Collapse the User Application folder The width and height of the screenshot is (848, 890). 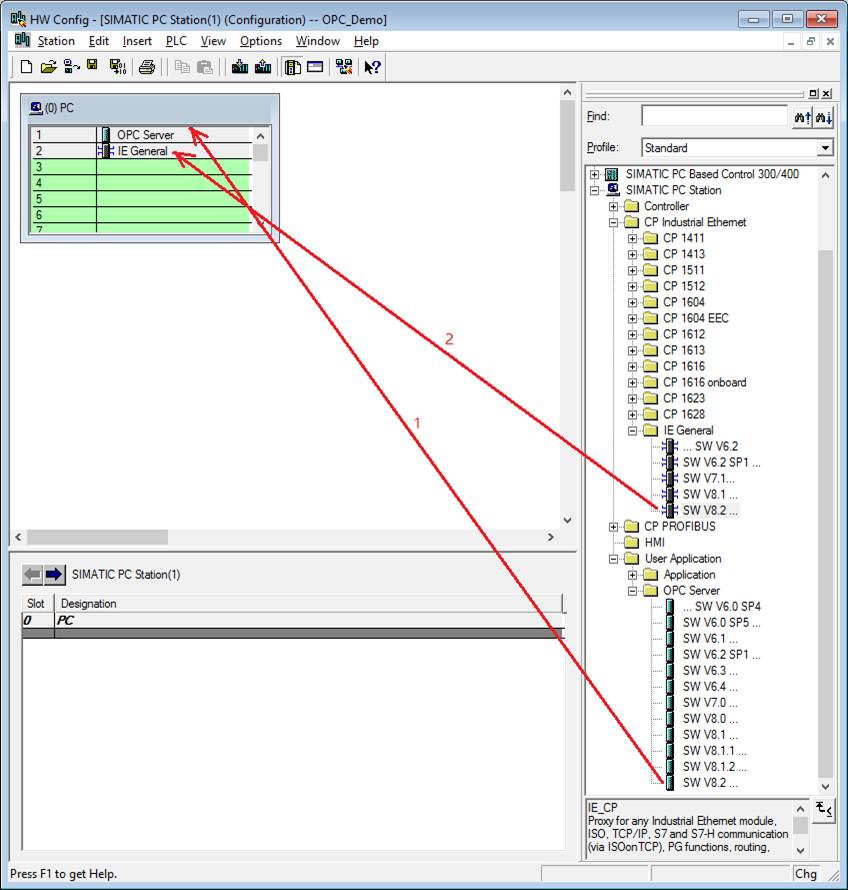(614, 559)
